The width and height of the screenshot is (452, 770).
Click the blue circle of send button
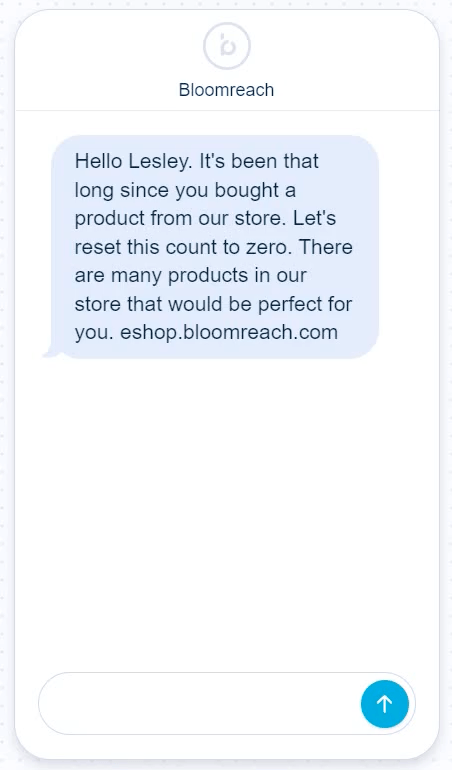pos(385,704)
